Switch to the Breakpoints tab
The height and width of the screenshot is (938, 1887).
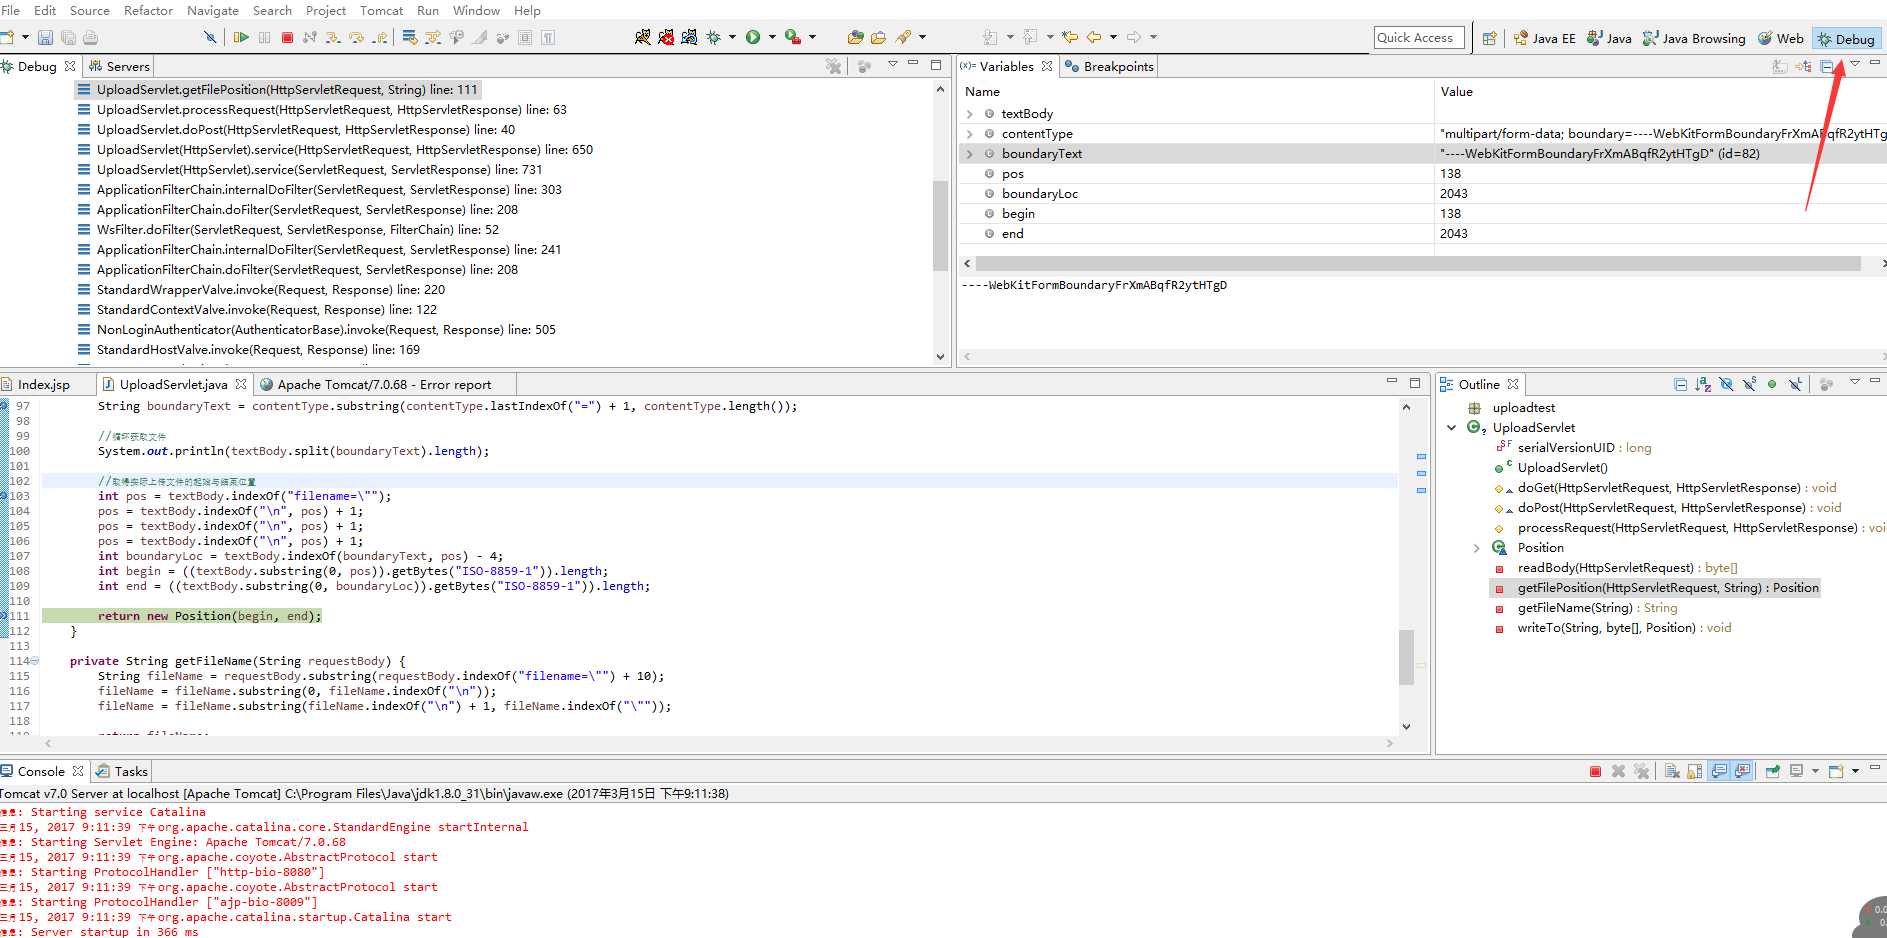coord(1109,66)
